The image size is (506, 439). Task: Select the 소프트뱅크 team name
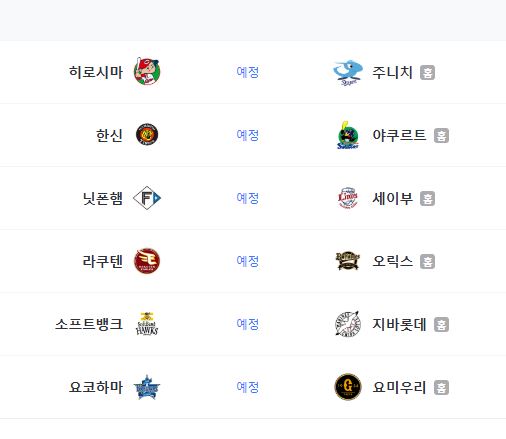(89, 324)
